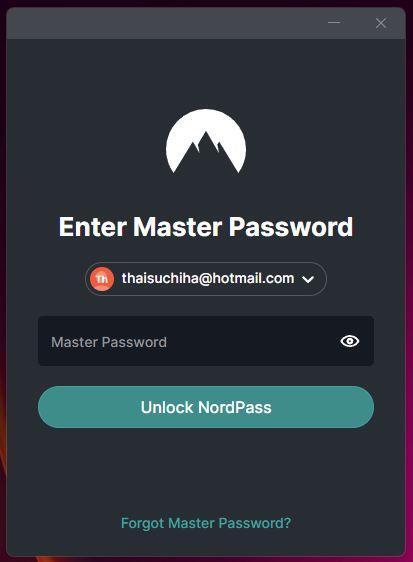413x562 pixels.
Task: Click the Unlock NordPass button
Action: [206, 407]
